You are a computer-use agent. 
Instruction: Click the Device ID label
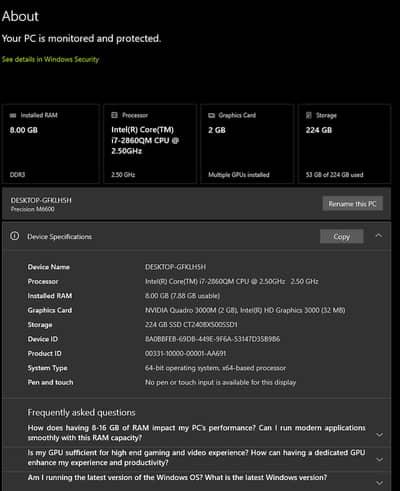point(43,339)
